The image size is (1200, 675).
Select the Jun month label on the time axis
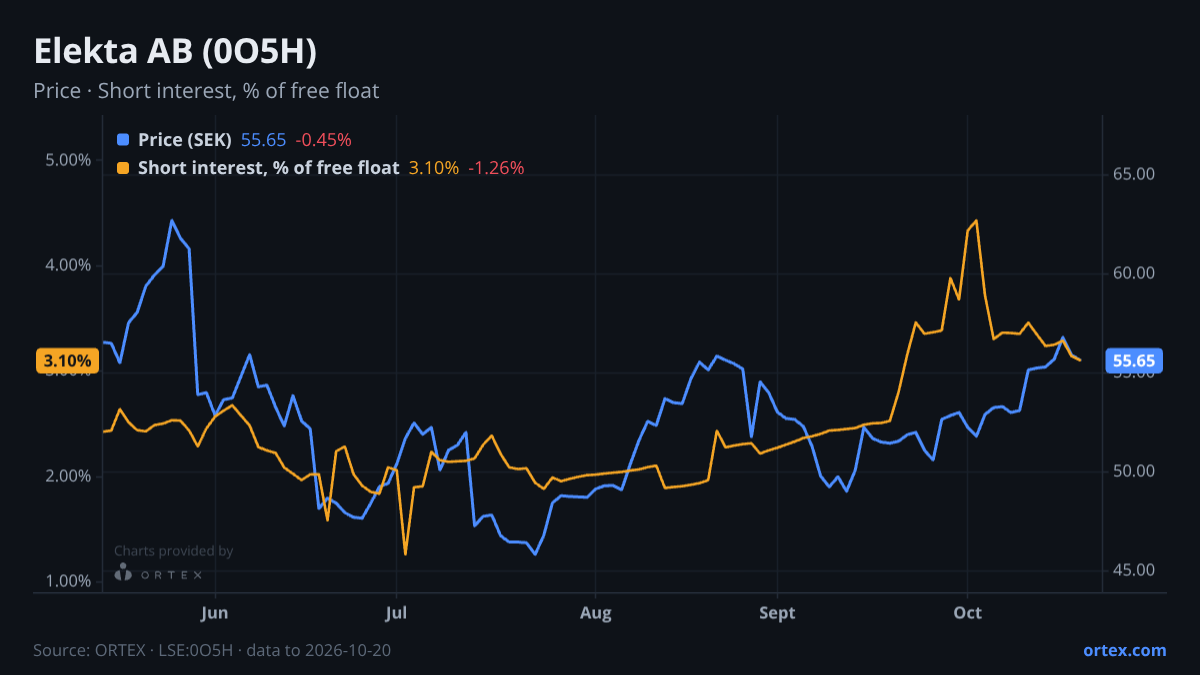click(215, 613)
